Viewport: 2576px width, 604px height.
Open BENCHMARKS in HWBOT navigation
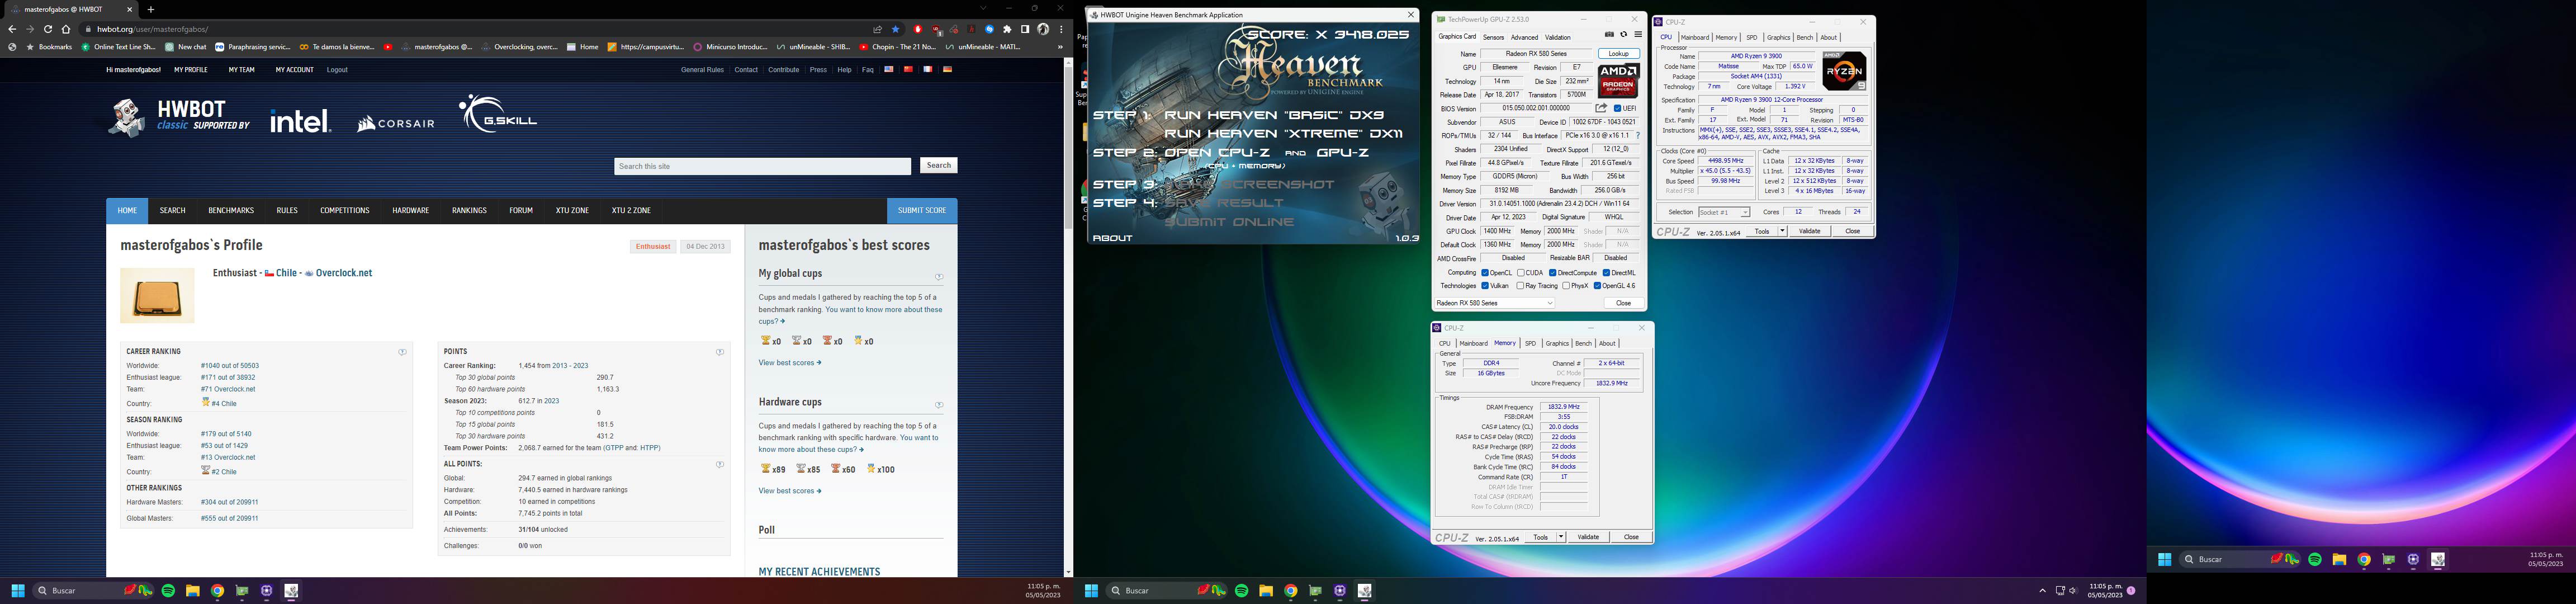pos(231,211)
